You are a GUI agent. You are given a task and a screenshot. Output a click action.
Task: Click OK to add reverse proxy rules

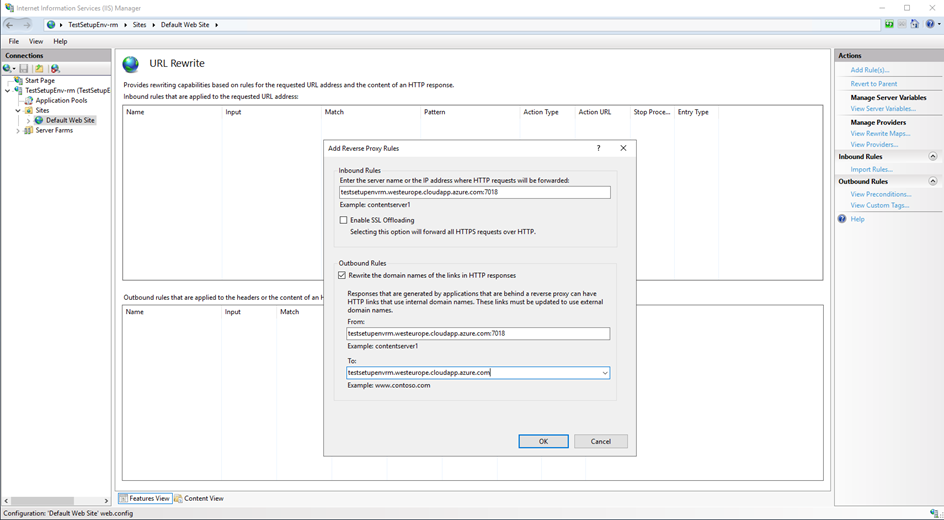pos(543,441)
